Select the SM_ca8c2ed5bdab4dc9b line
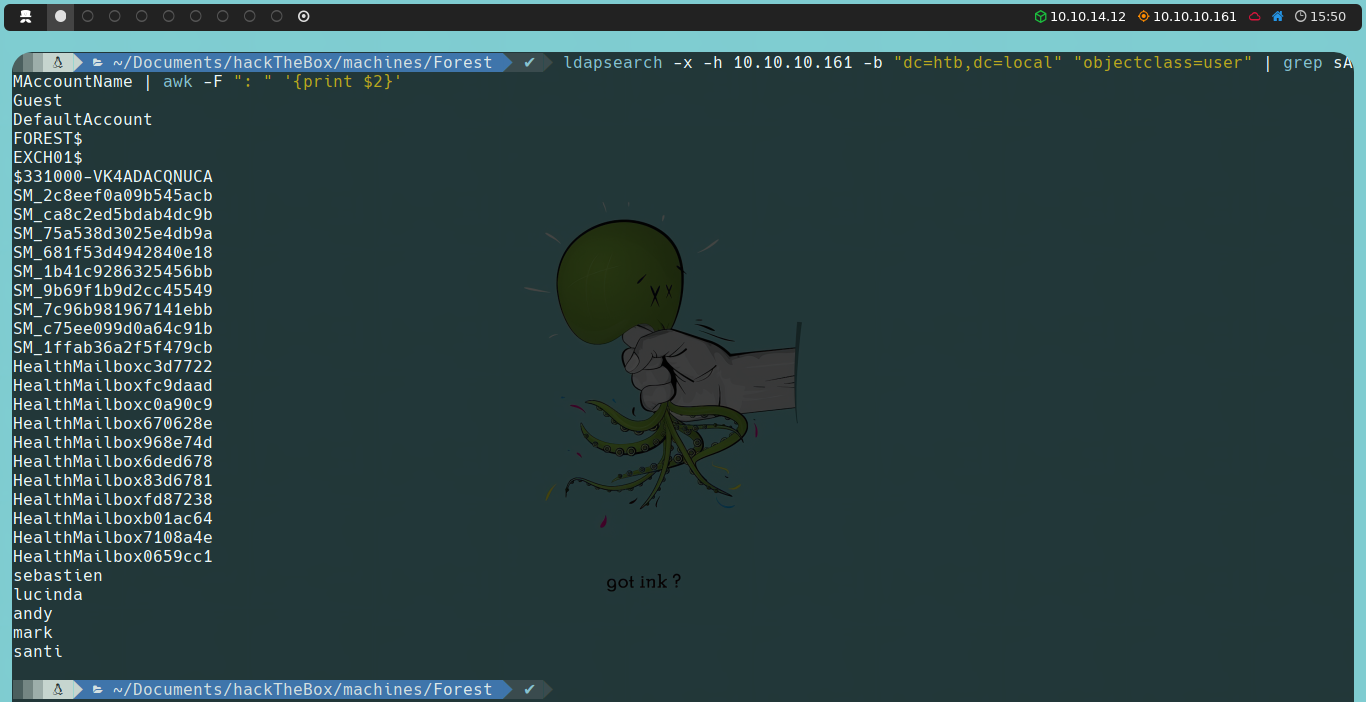Viewport: 1366px width, 702px height. click(113, 214)
